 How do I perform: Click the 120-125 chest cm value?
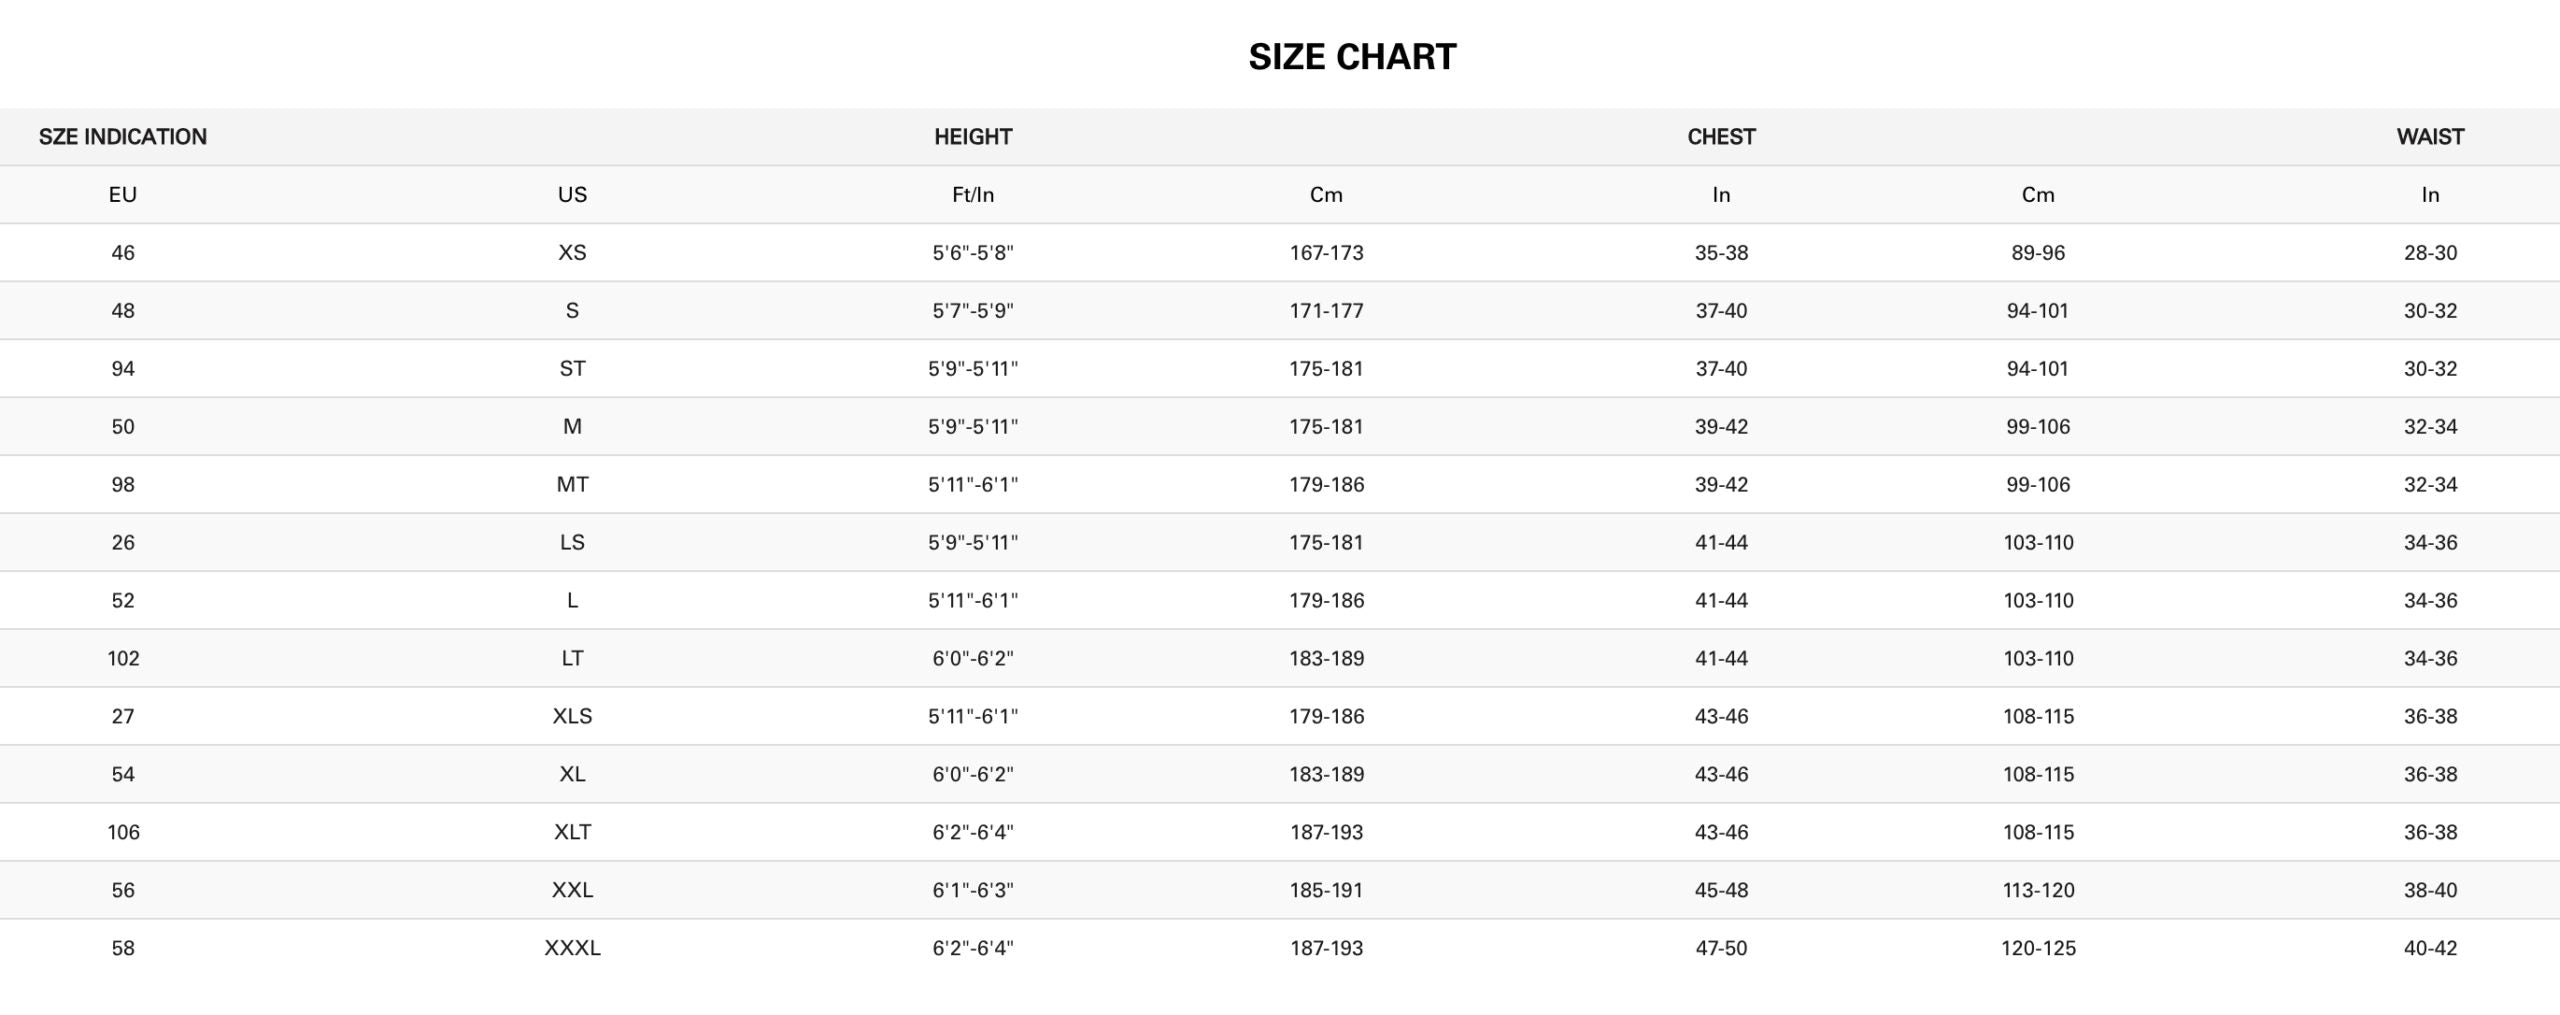pyautogui.click(x=2038, y=949)
